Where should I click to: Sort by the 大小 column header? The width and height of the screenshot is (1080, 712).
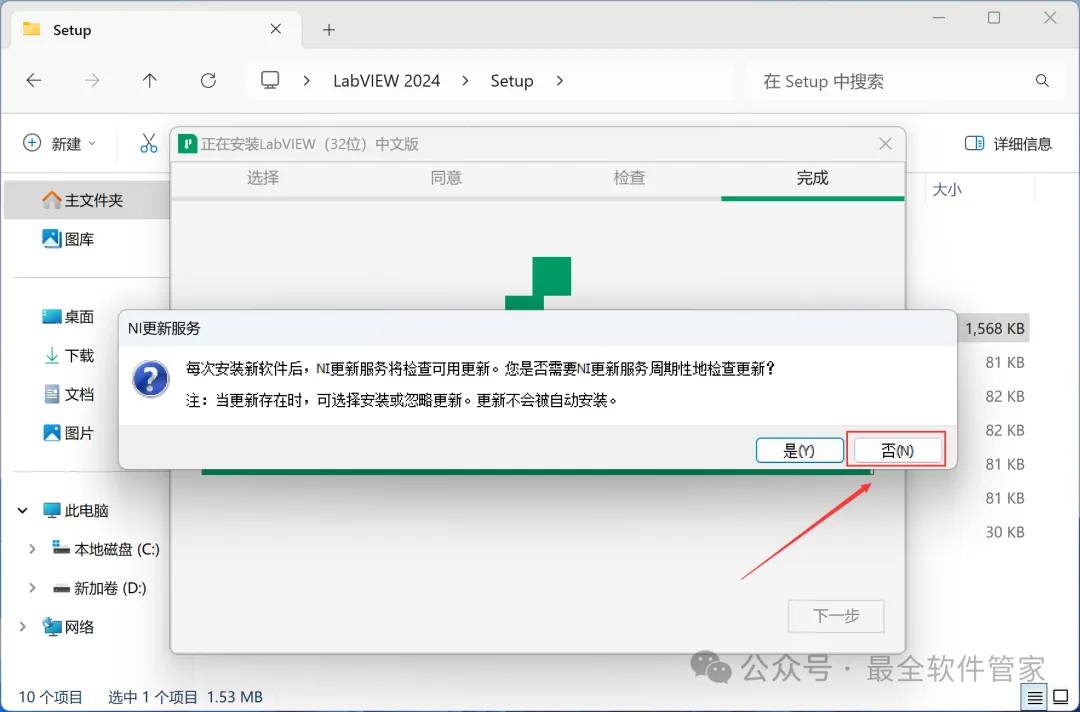pos(947,189)
